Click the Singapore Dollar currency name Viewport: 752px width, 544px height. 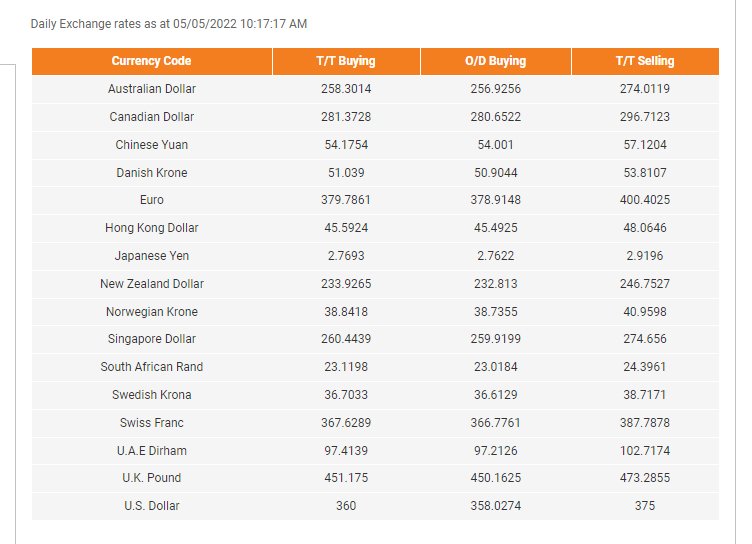pos(152,339)
